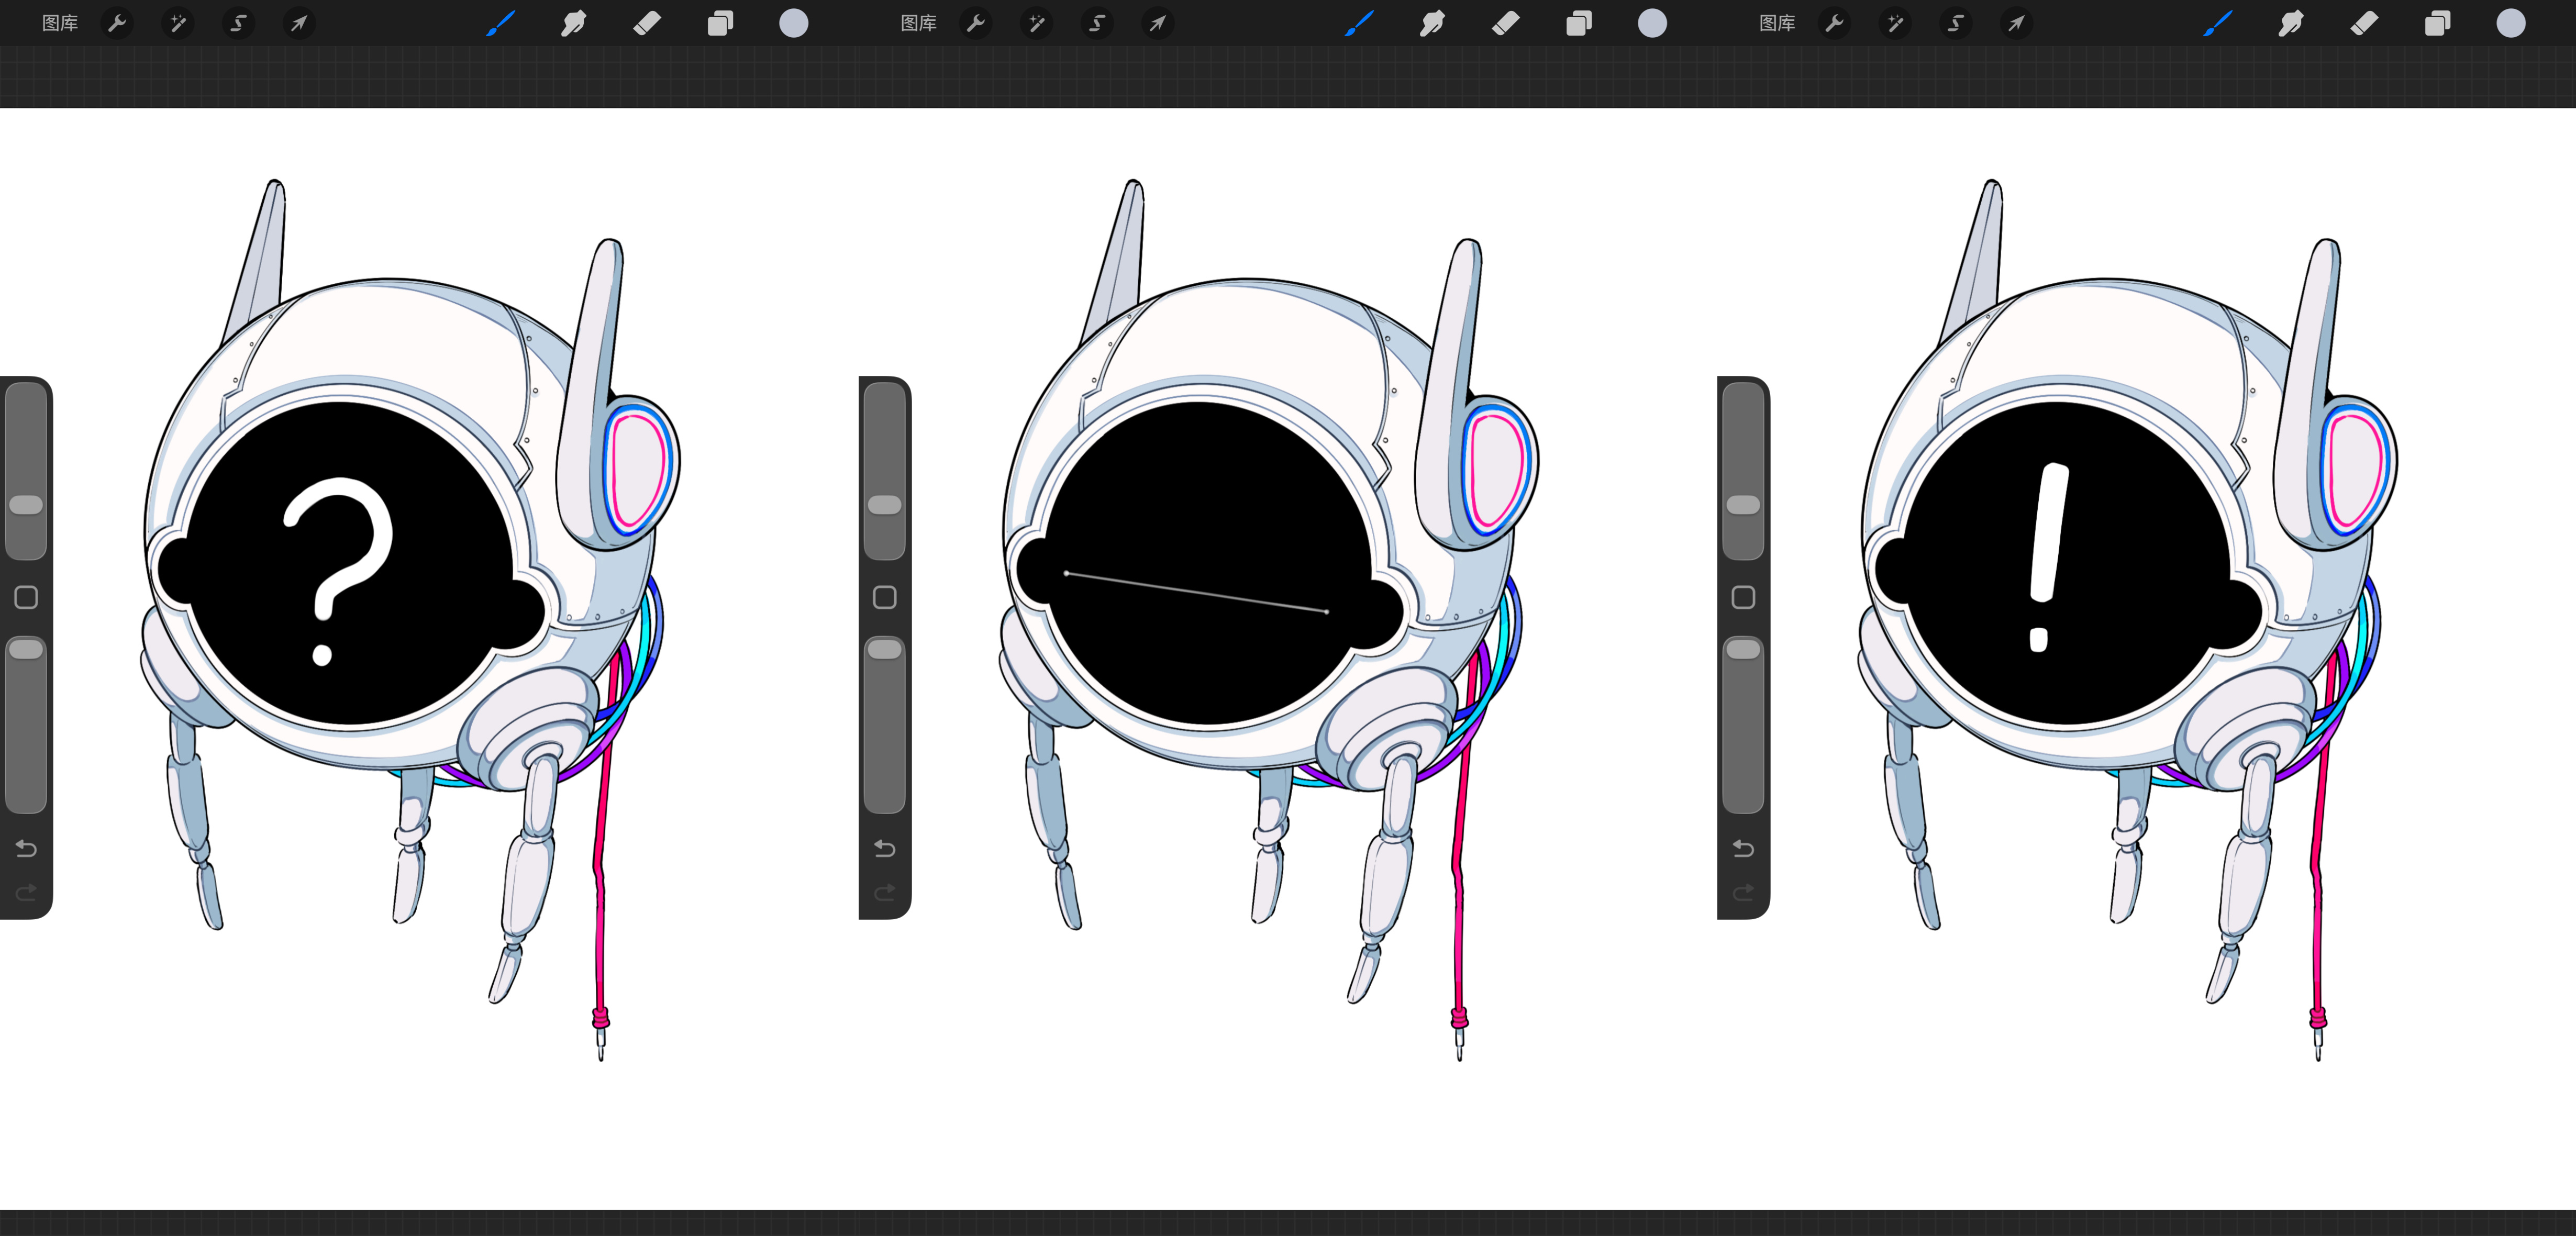Open the color circle above the straight-line robot
Viewport: 2576px width, 1236px height.
pyautogui.click(x=1653, y=23)
